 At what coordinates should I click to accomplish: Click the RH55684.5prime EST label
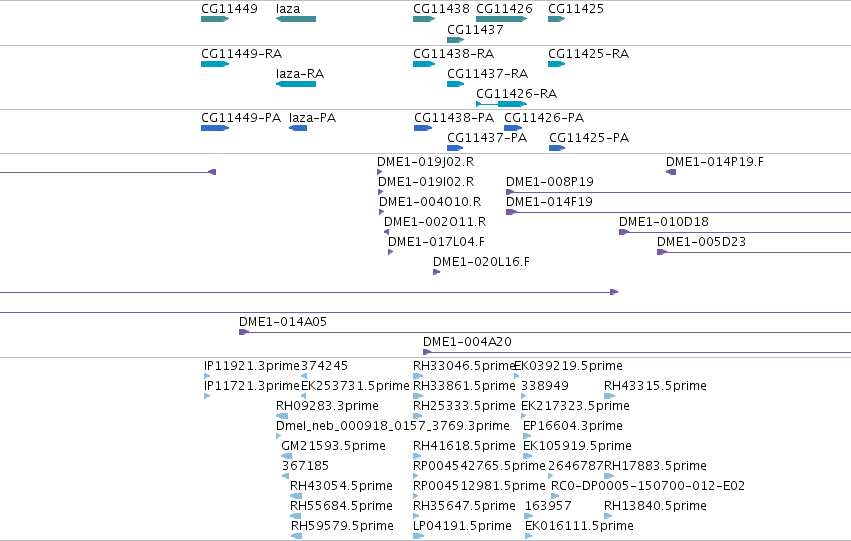point(341,506)
